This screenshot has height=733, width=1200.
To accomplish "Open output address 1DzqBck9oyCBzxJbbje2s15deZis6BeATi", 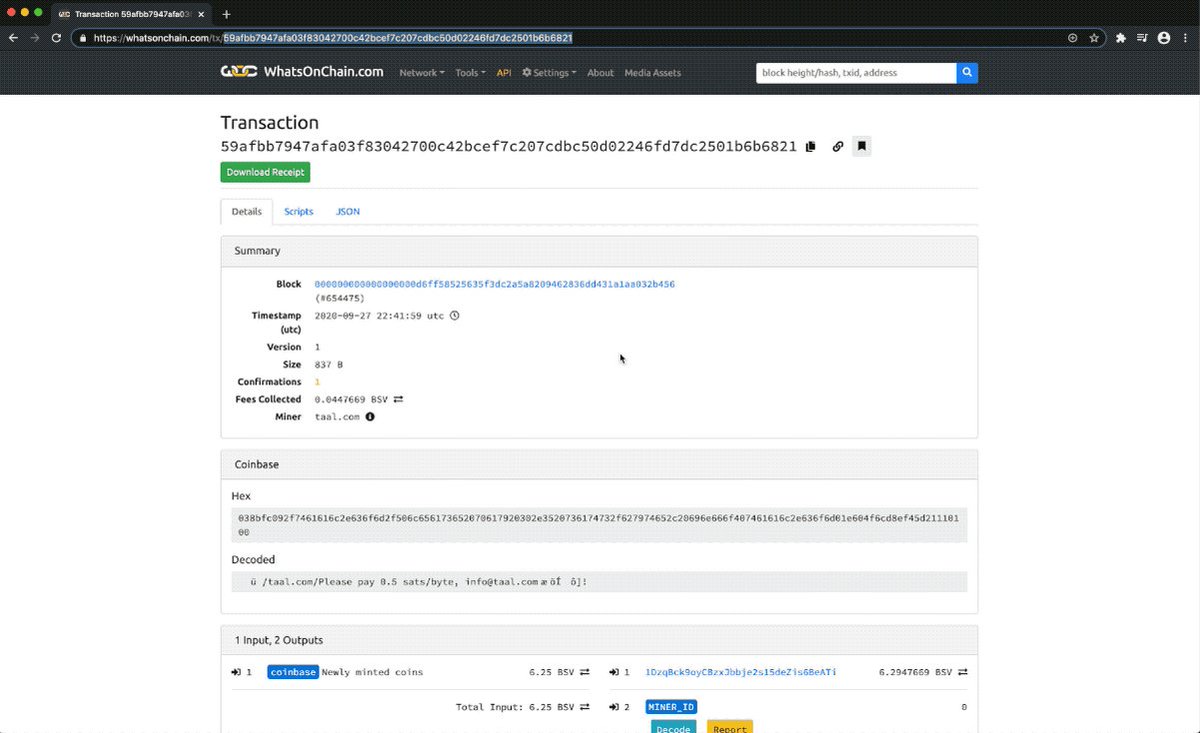I will [x=740, y=672].
